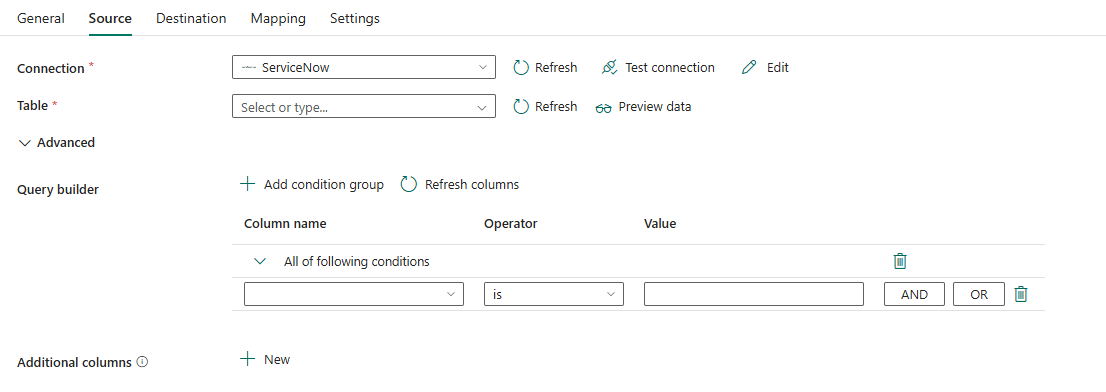Viewport: 1106px width, 392px height.
Task: Open the ServiceNow connection dropdown
Action: (x=364, y=68)
